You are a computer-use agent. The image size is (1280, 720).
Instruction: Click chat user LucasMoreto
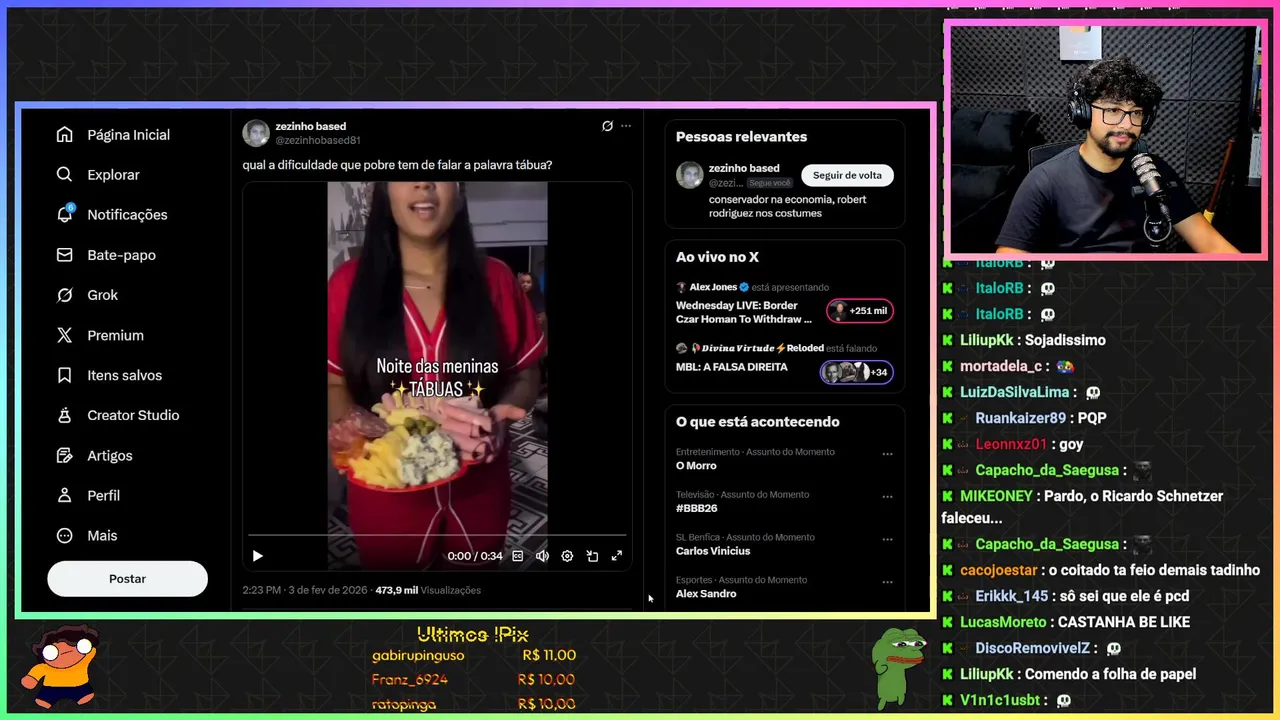pyautogui.click(x=1003, y=622)
